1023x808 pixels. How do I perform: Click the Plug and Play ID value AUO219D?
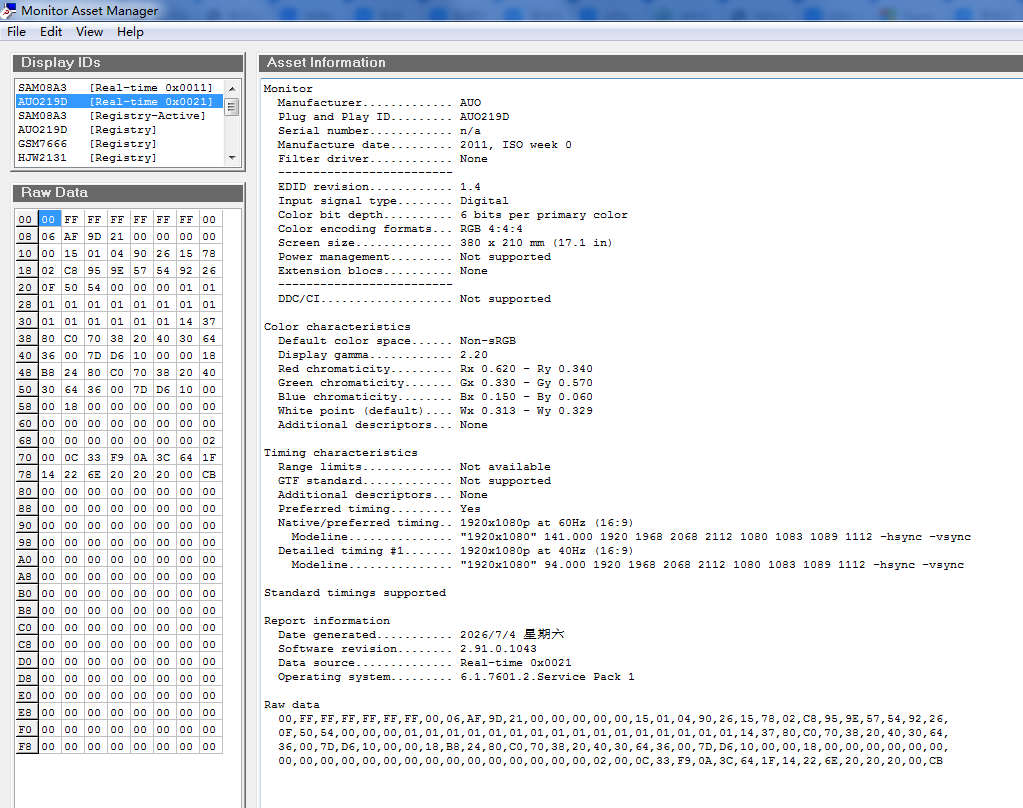pos(484,117)
